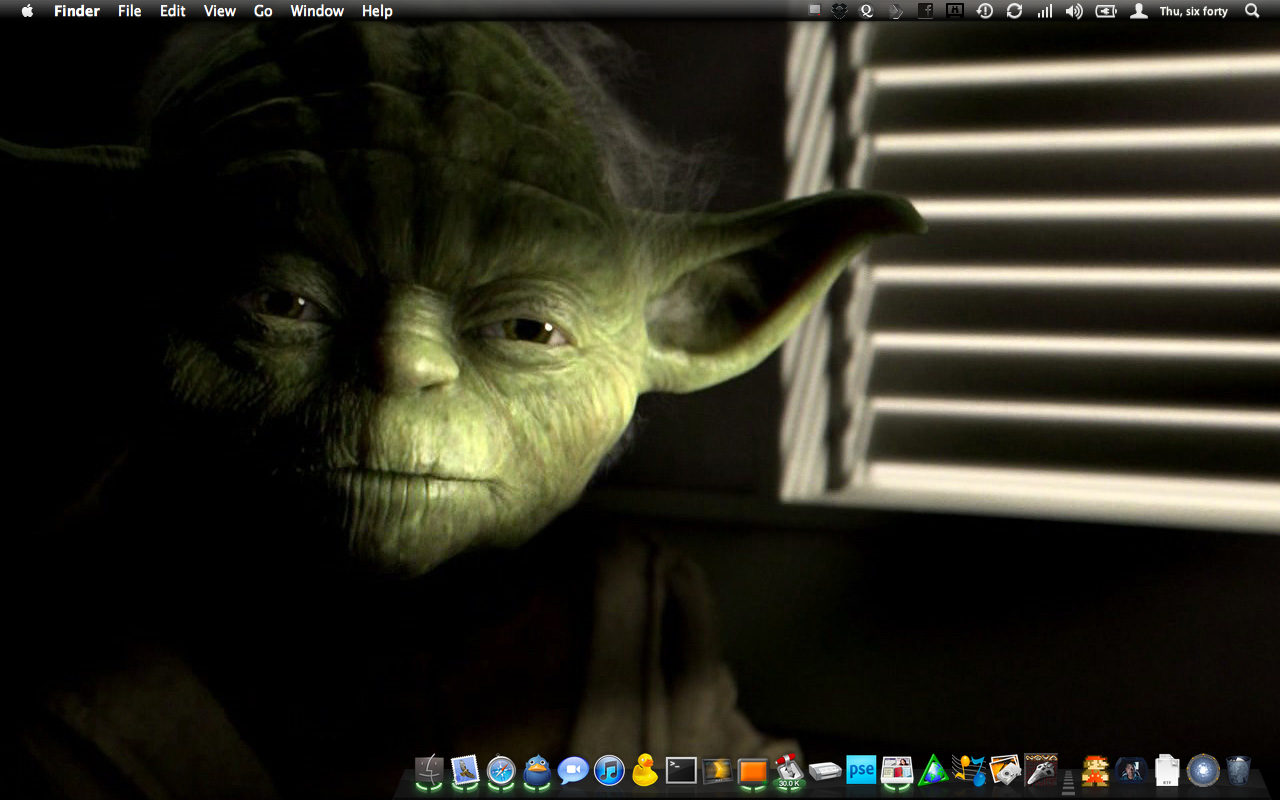
Task: Launch Mail stamp icon in Dock
Action: 465,770
